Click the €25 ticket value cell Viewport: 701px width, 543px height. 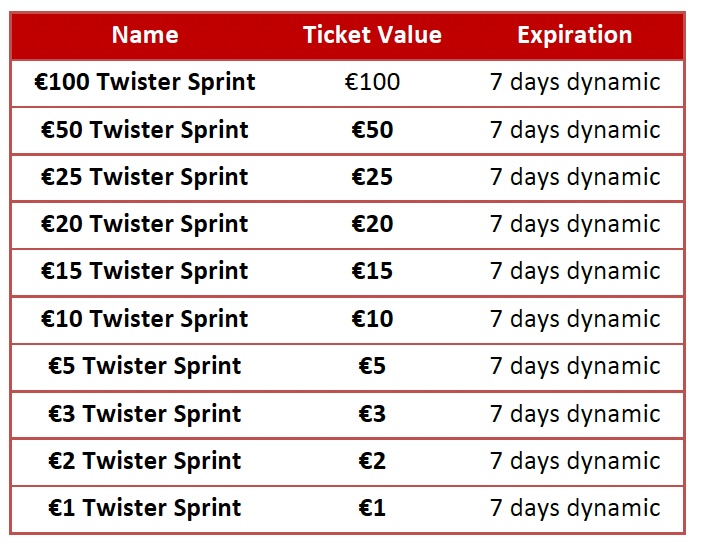tap(372, 177)
